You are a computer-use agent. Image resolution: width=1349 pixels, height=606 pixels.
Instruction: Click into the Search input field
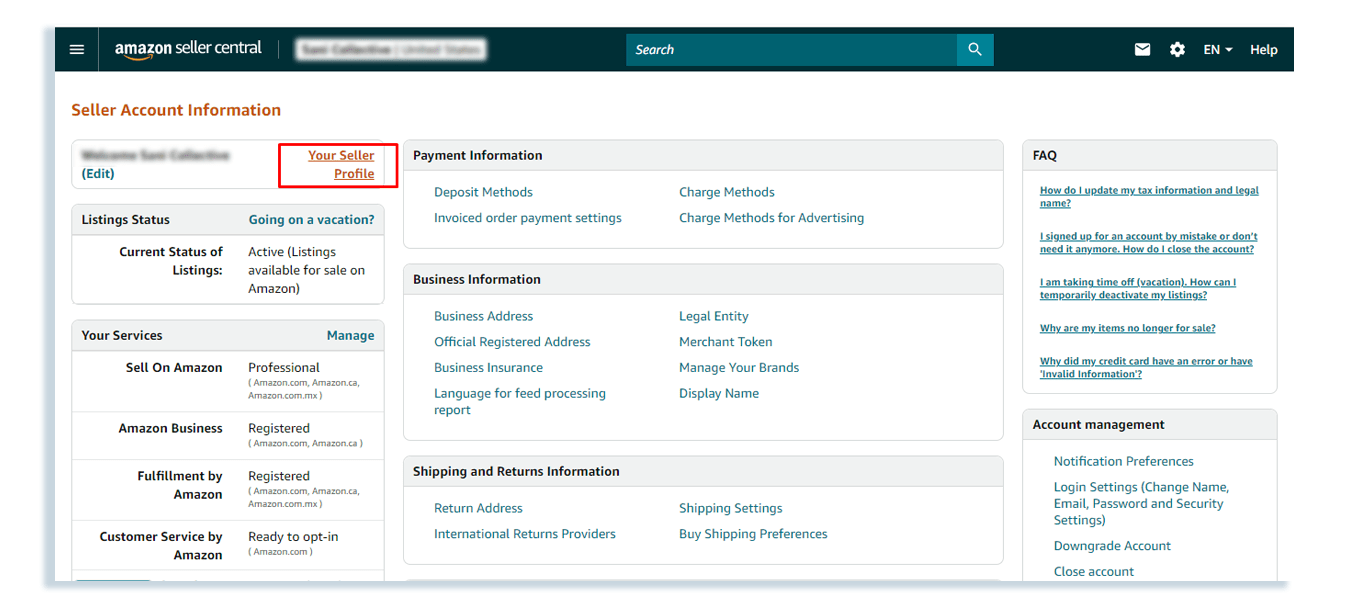[x=790, y=50]
